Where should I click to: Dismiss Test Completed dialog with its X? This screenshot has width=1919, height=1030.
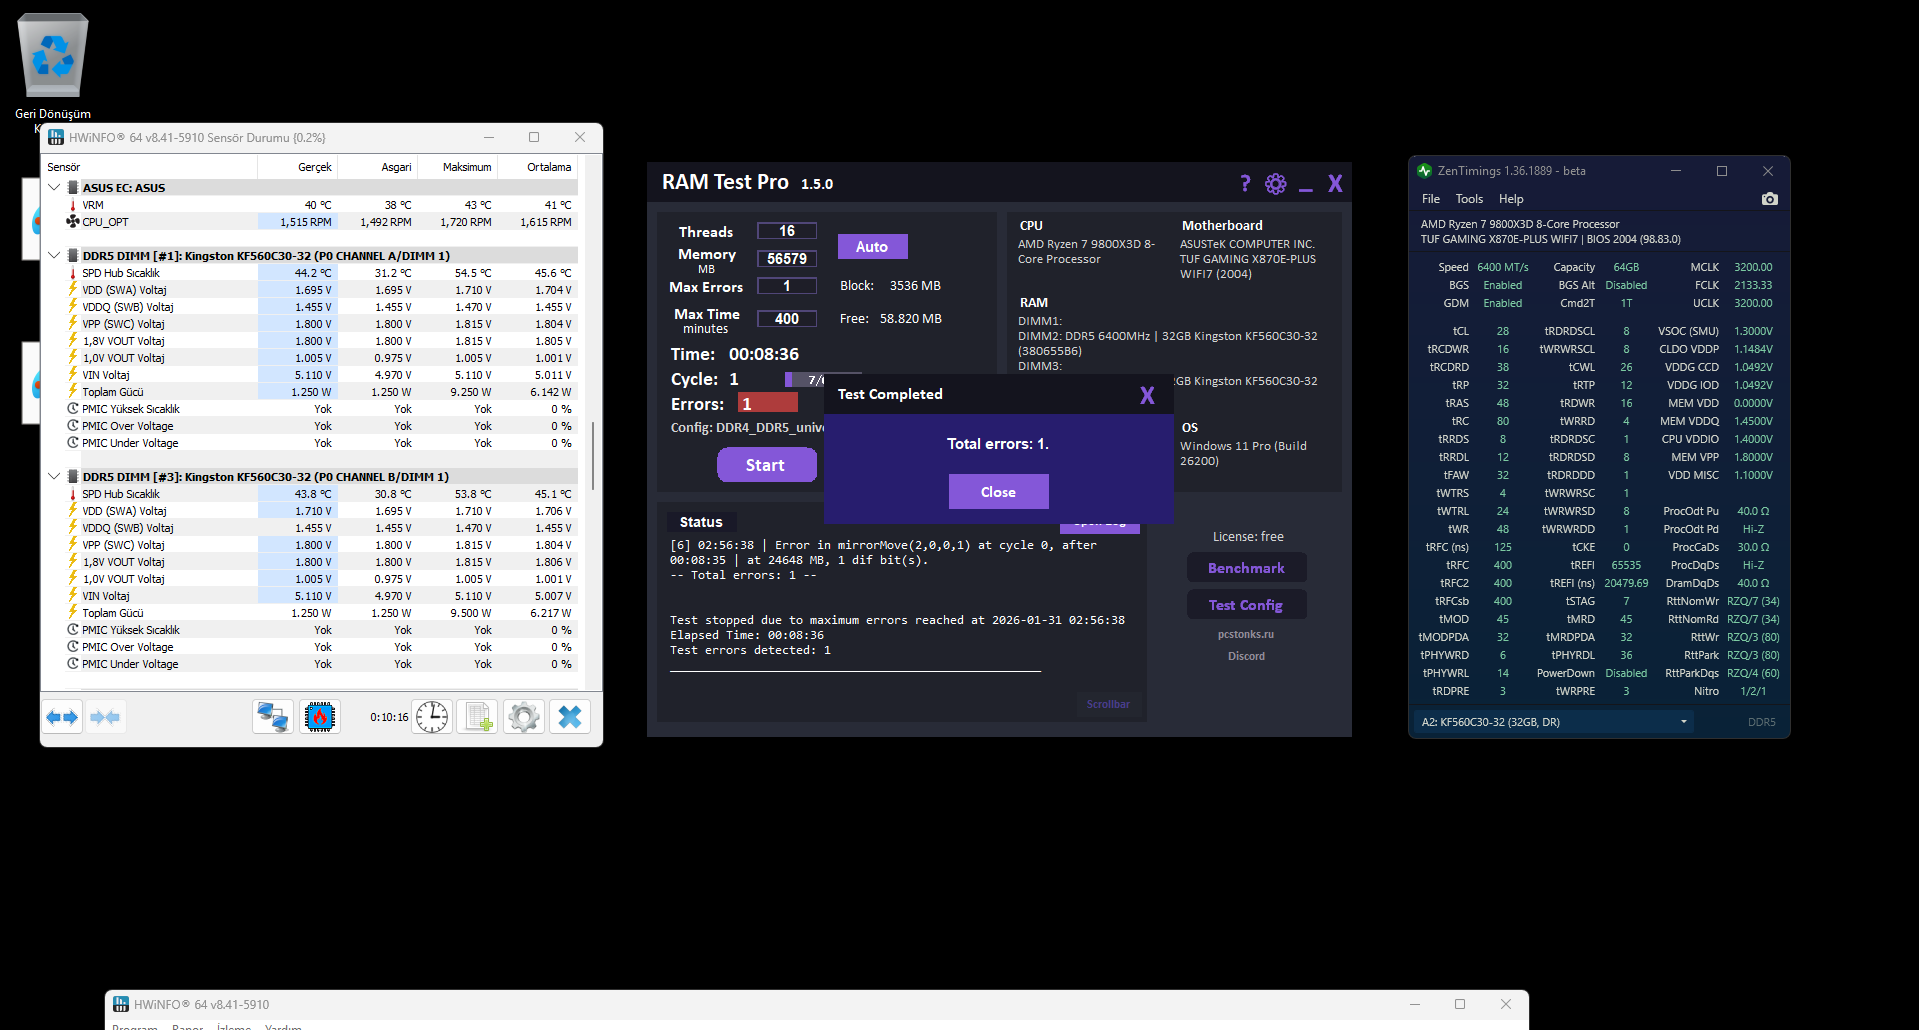[x=1147, y=395]
